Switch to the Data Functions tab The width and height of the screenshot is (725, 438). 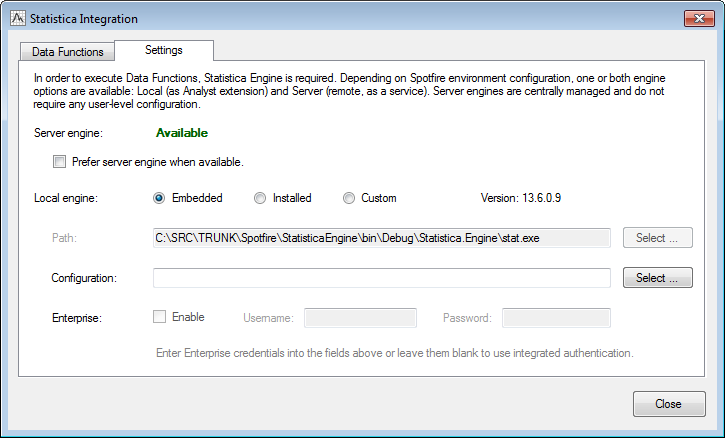[67, 51]
